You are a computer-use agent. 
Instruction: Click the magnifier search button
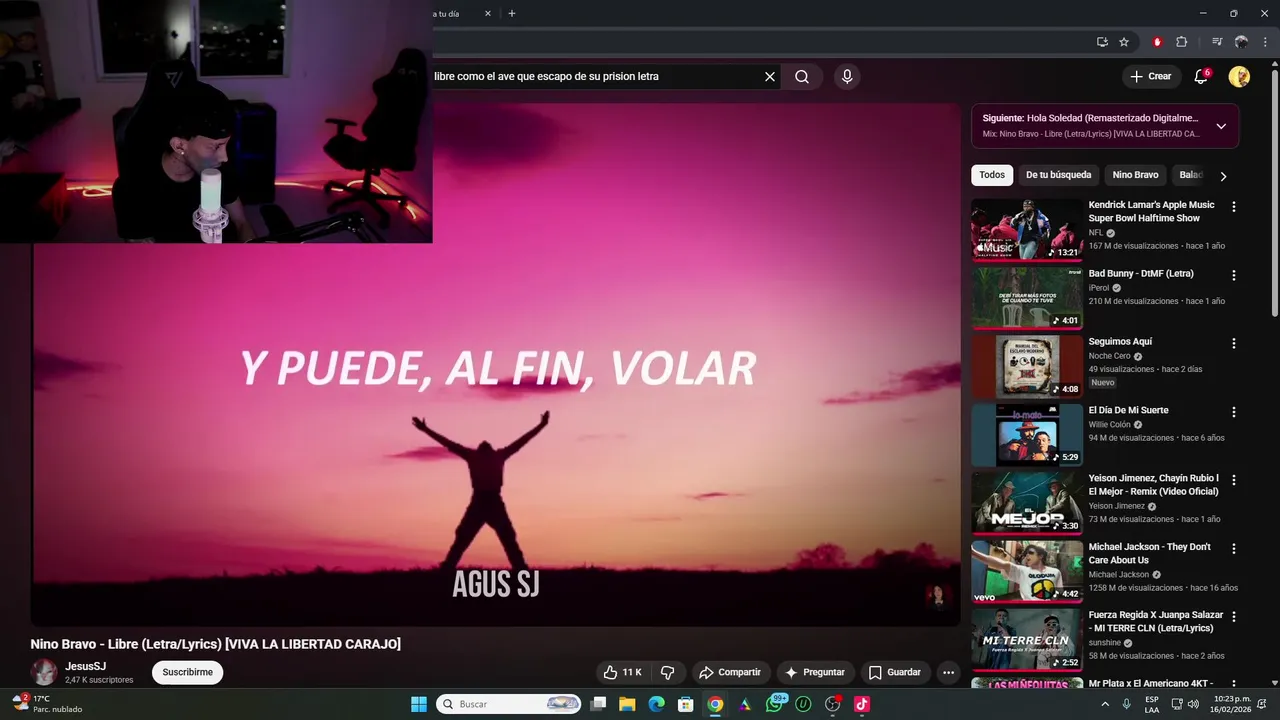[x=802, y=76]
